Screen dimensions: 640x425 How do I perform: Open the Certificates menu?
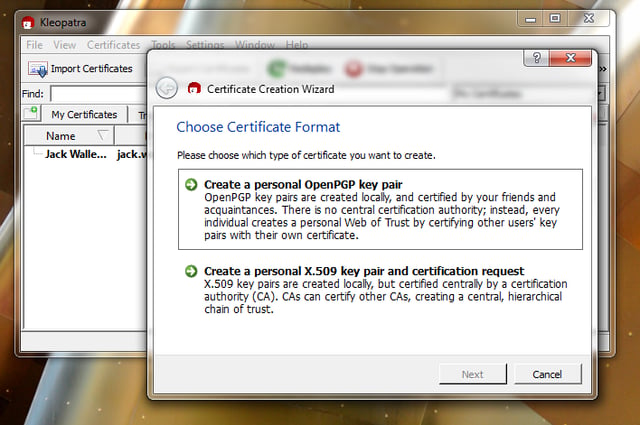click(x=113, y=45)
